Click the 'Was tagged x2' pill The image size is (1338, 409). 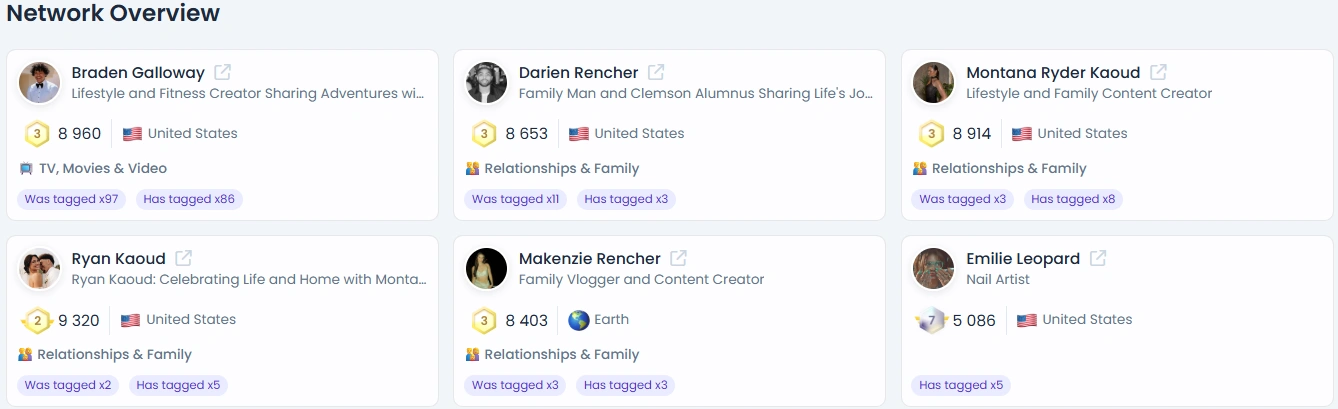pyautogui.click(x=68, y=385)
